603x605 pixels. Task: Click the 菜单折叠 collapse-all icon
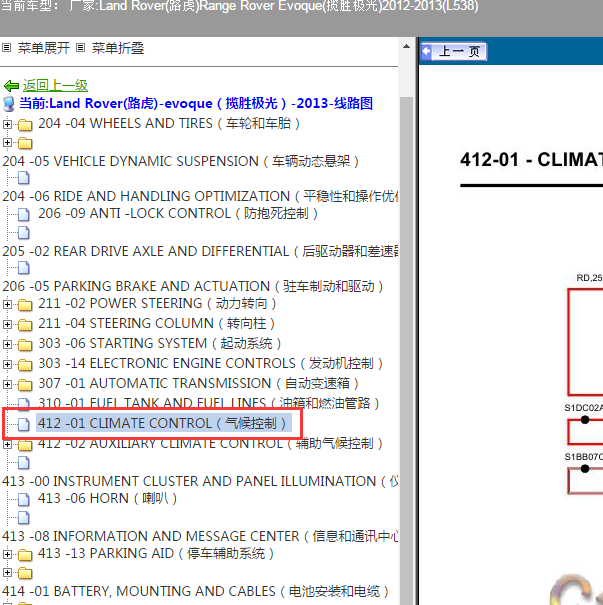tap(80, 48)
